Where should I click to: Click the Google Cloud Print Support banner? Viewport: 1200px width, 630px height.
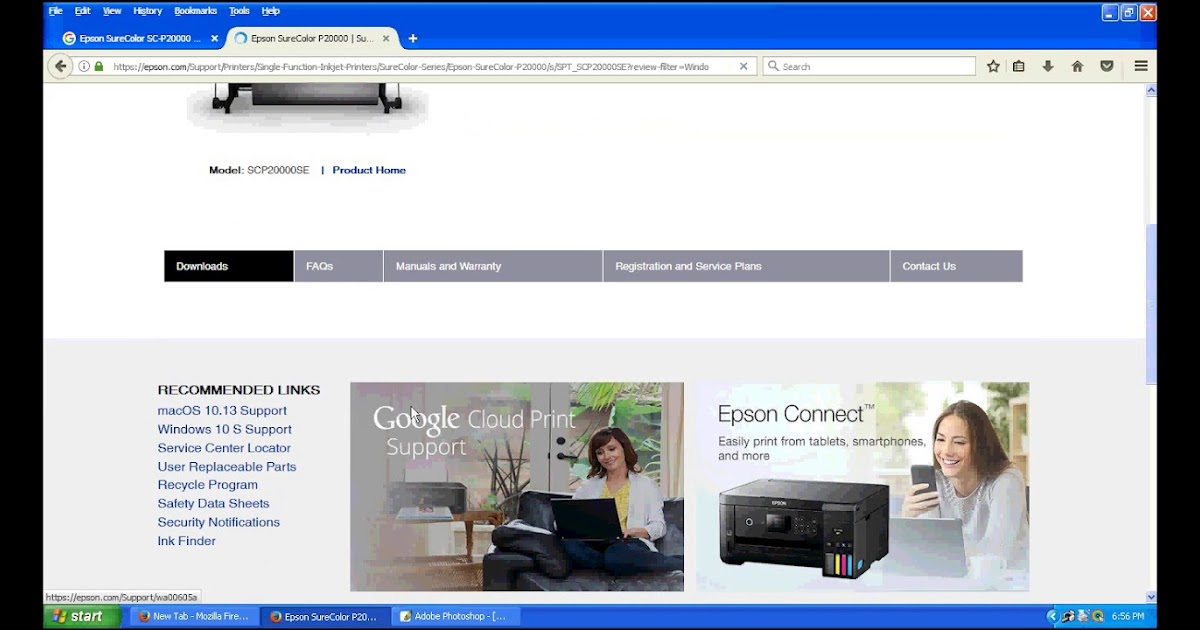(517, 486)
